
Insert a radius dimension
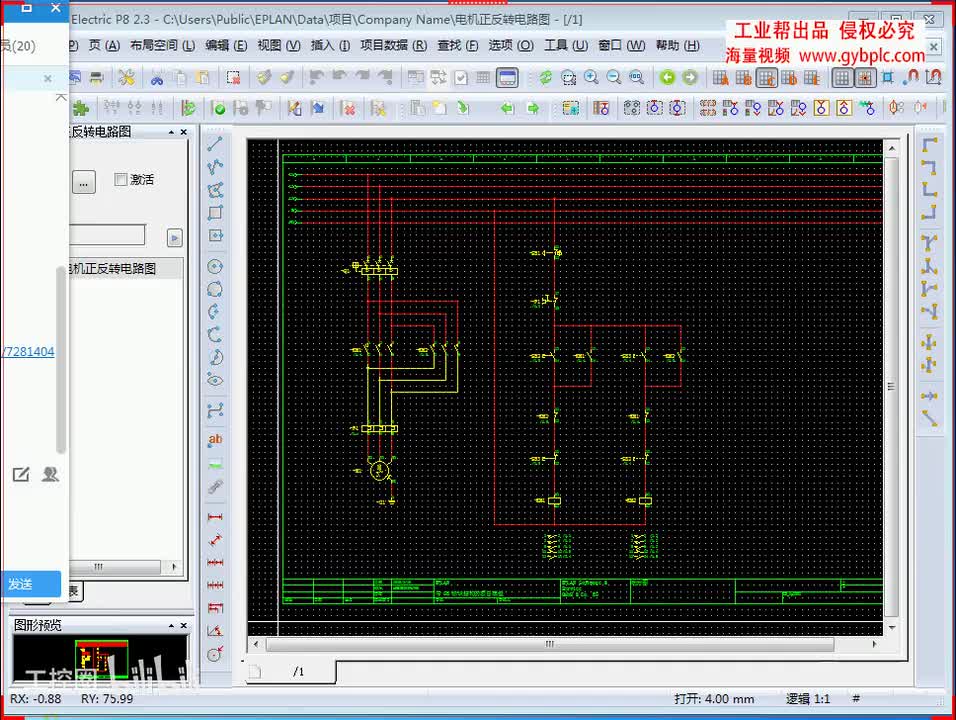[215, 654]
